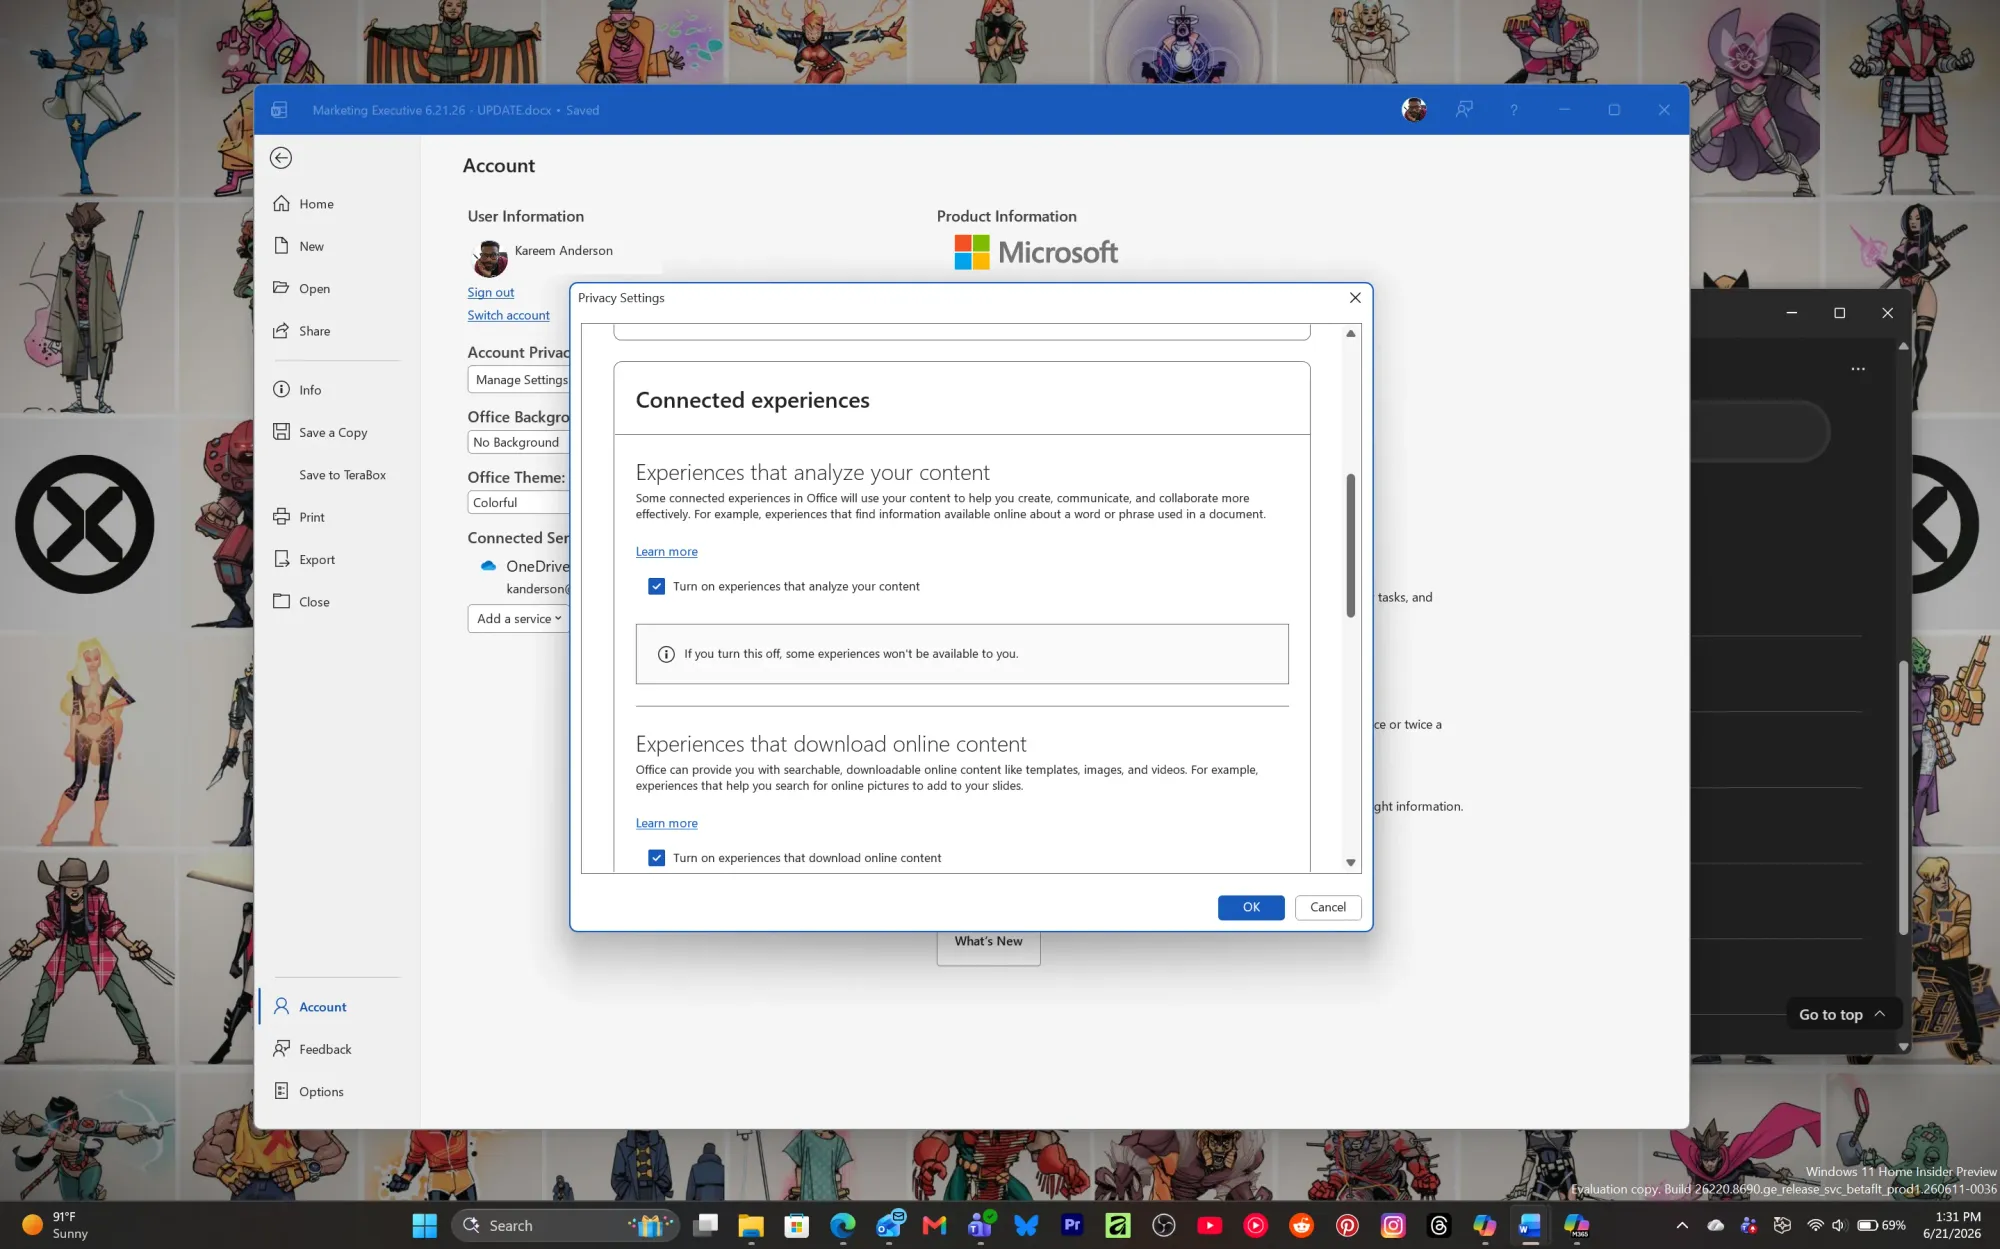
Task: Choose Save a Copy
Action: tap(333, 433)
